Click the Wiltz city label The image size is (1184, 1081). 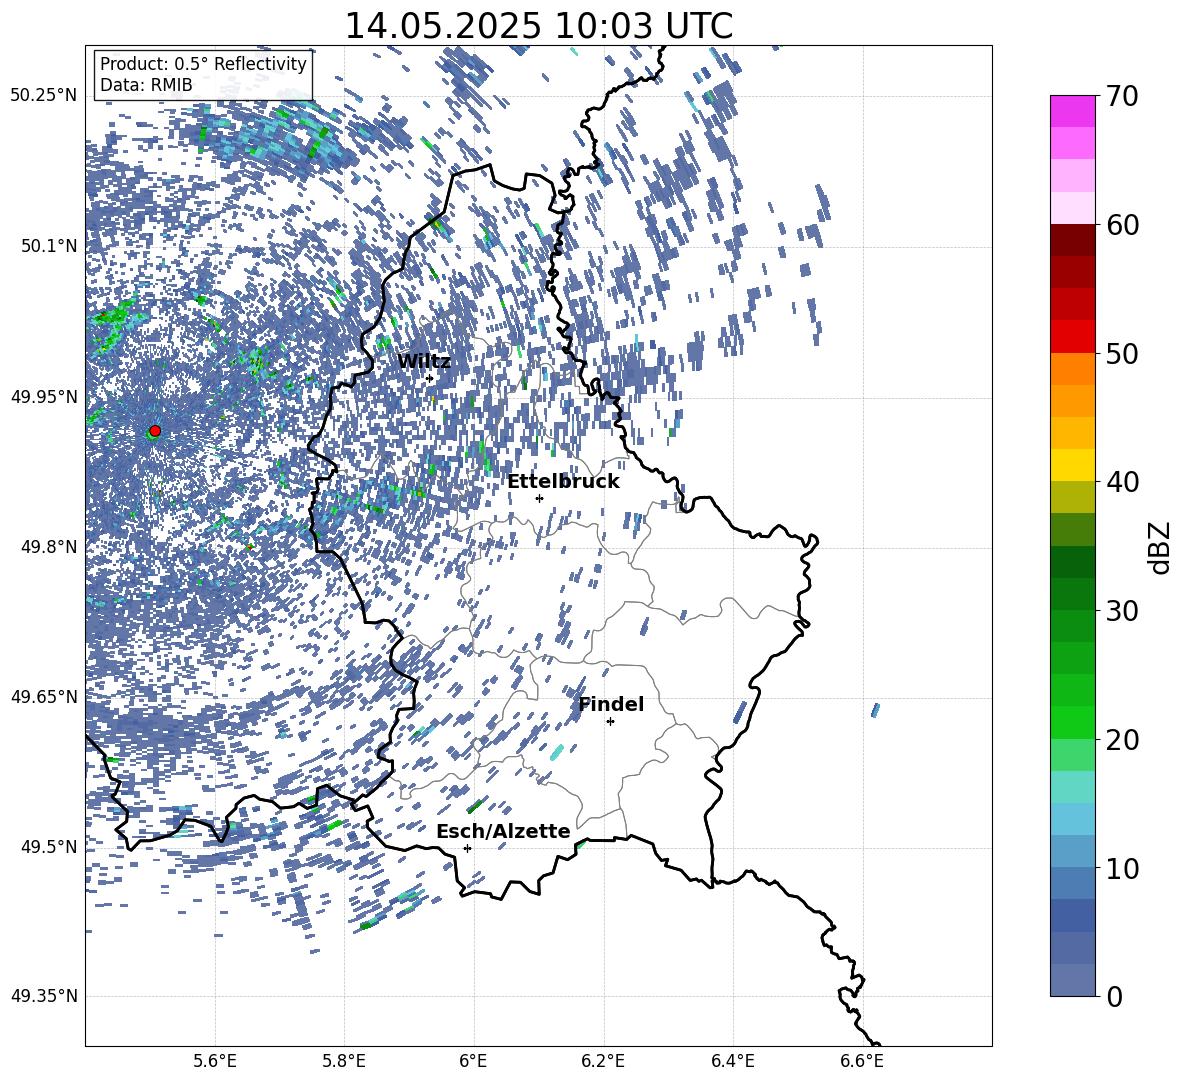pyautogui.click(x=424, y=362)
